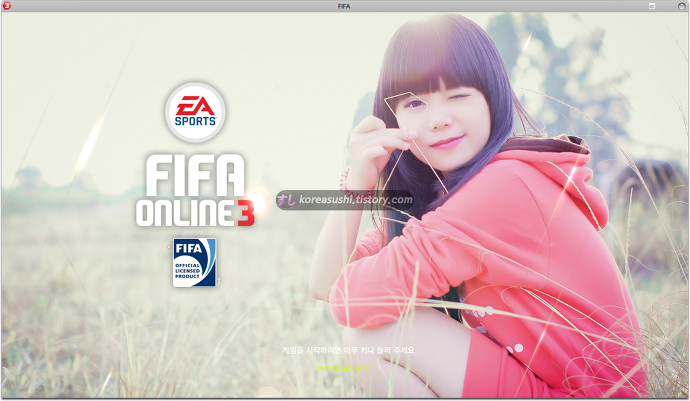690x401 pixels.
Task: Click the square window icon in title bar
Action: pos(652,6)
